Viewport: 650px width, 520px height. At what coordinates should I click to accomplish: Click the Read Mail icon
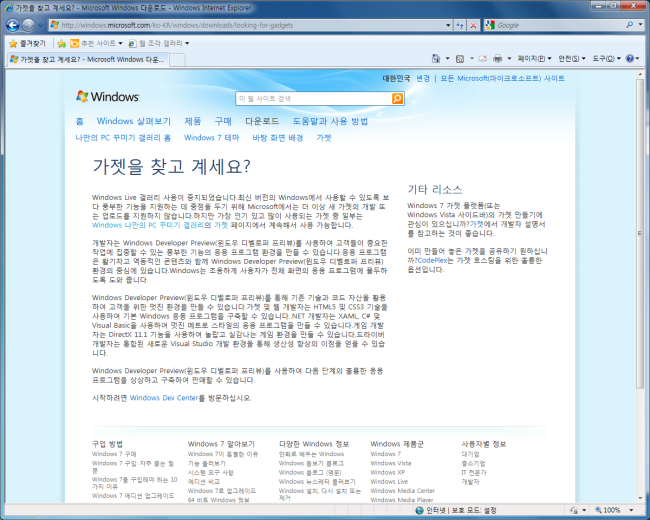[x=483, y=59]
